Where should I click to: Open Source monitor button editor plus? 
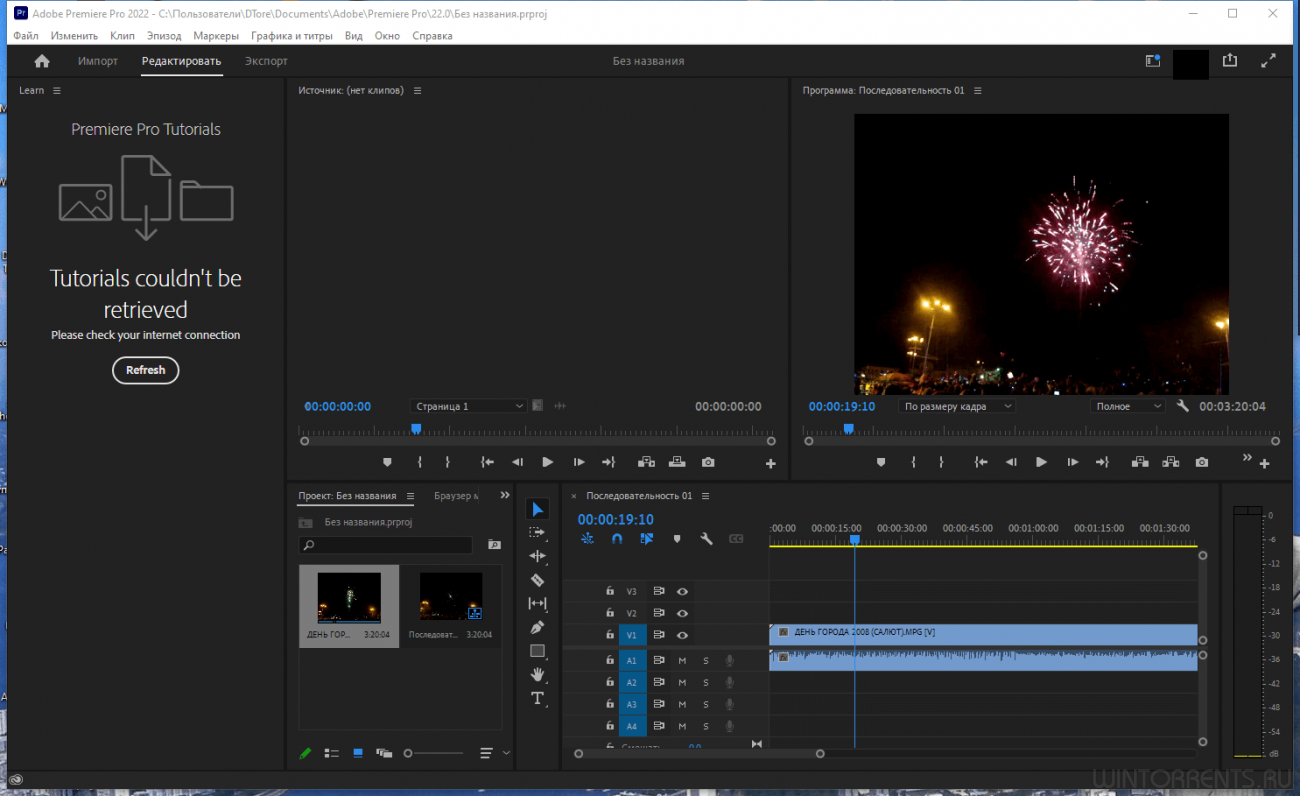click(x=771, y=464)
